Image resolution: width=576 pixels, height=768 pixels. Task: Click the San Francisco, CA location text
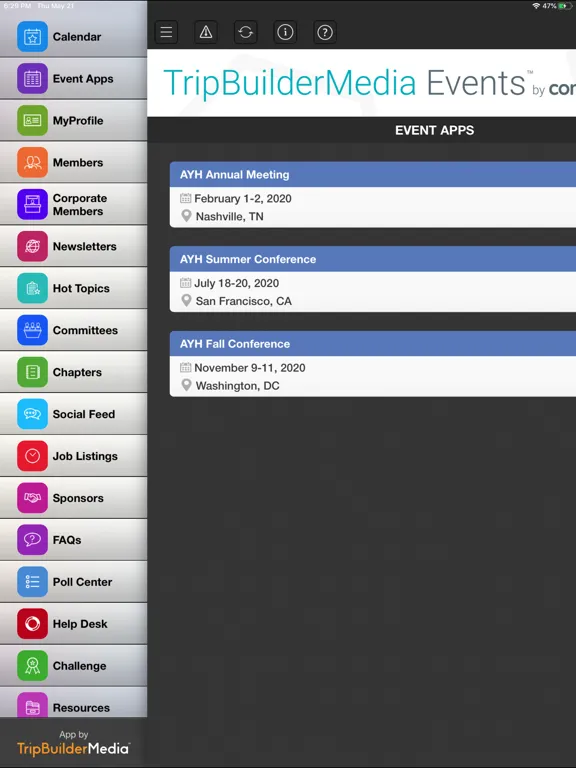243,301
